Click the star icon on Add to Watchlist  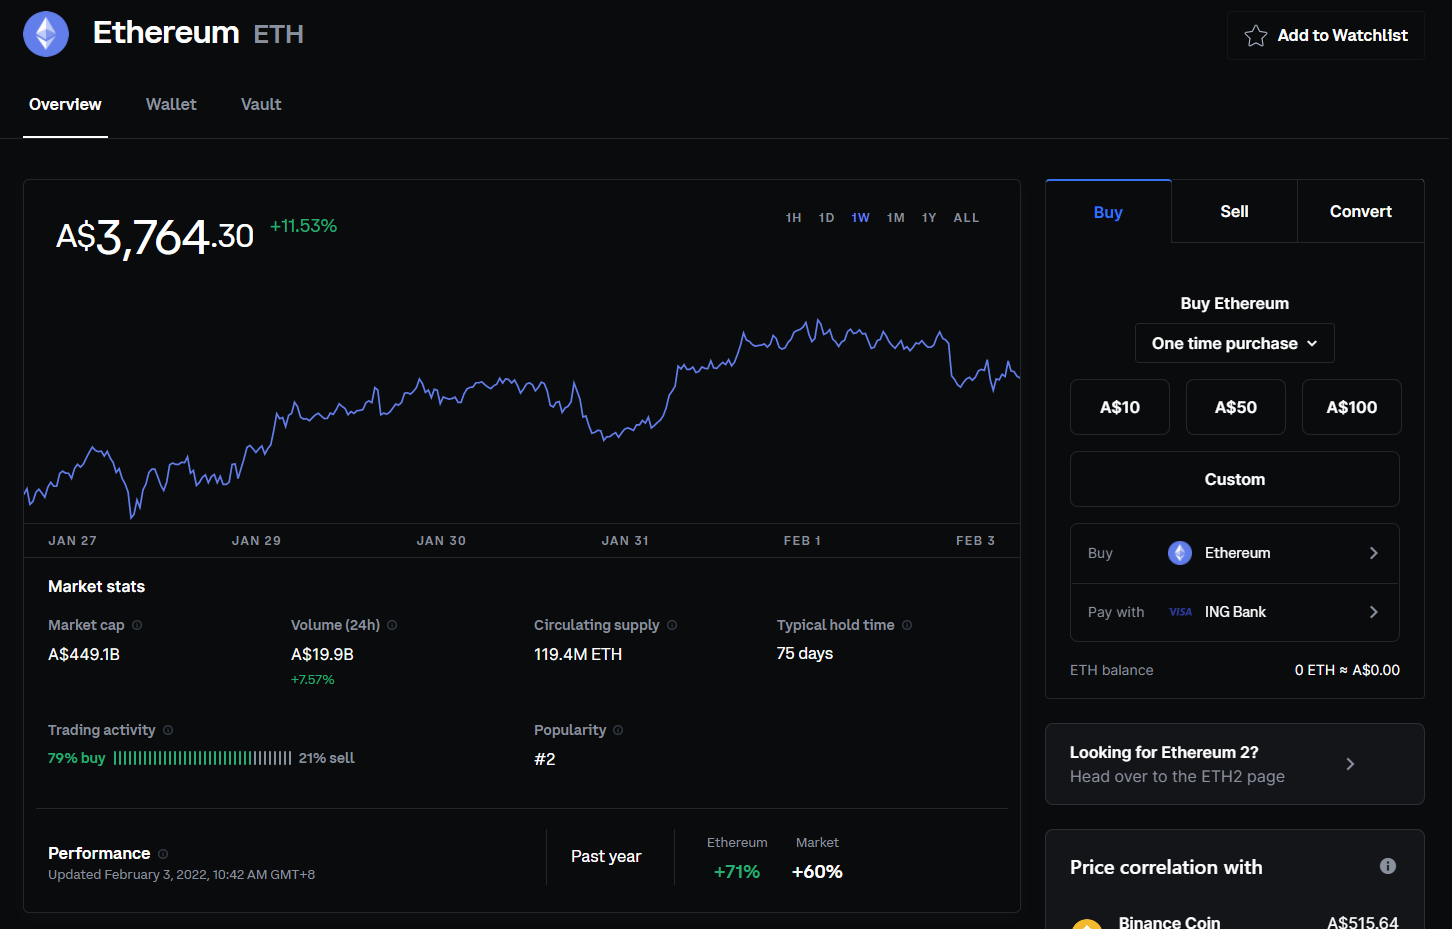1256,36
